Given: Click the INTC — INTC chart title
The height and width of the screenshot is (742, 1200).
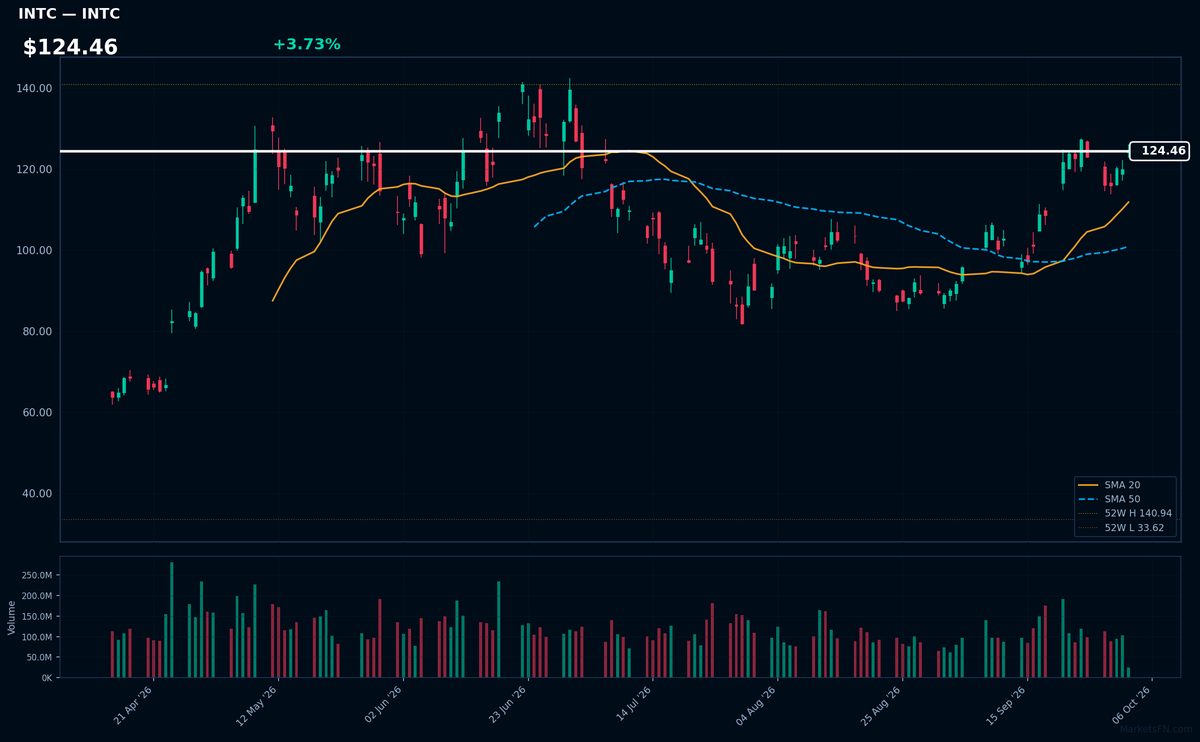Looking at the screenshot, I should click(69, 14).
